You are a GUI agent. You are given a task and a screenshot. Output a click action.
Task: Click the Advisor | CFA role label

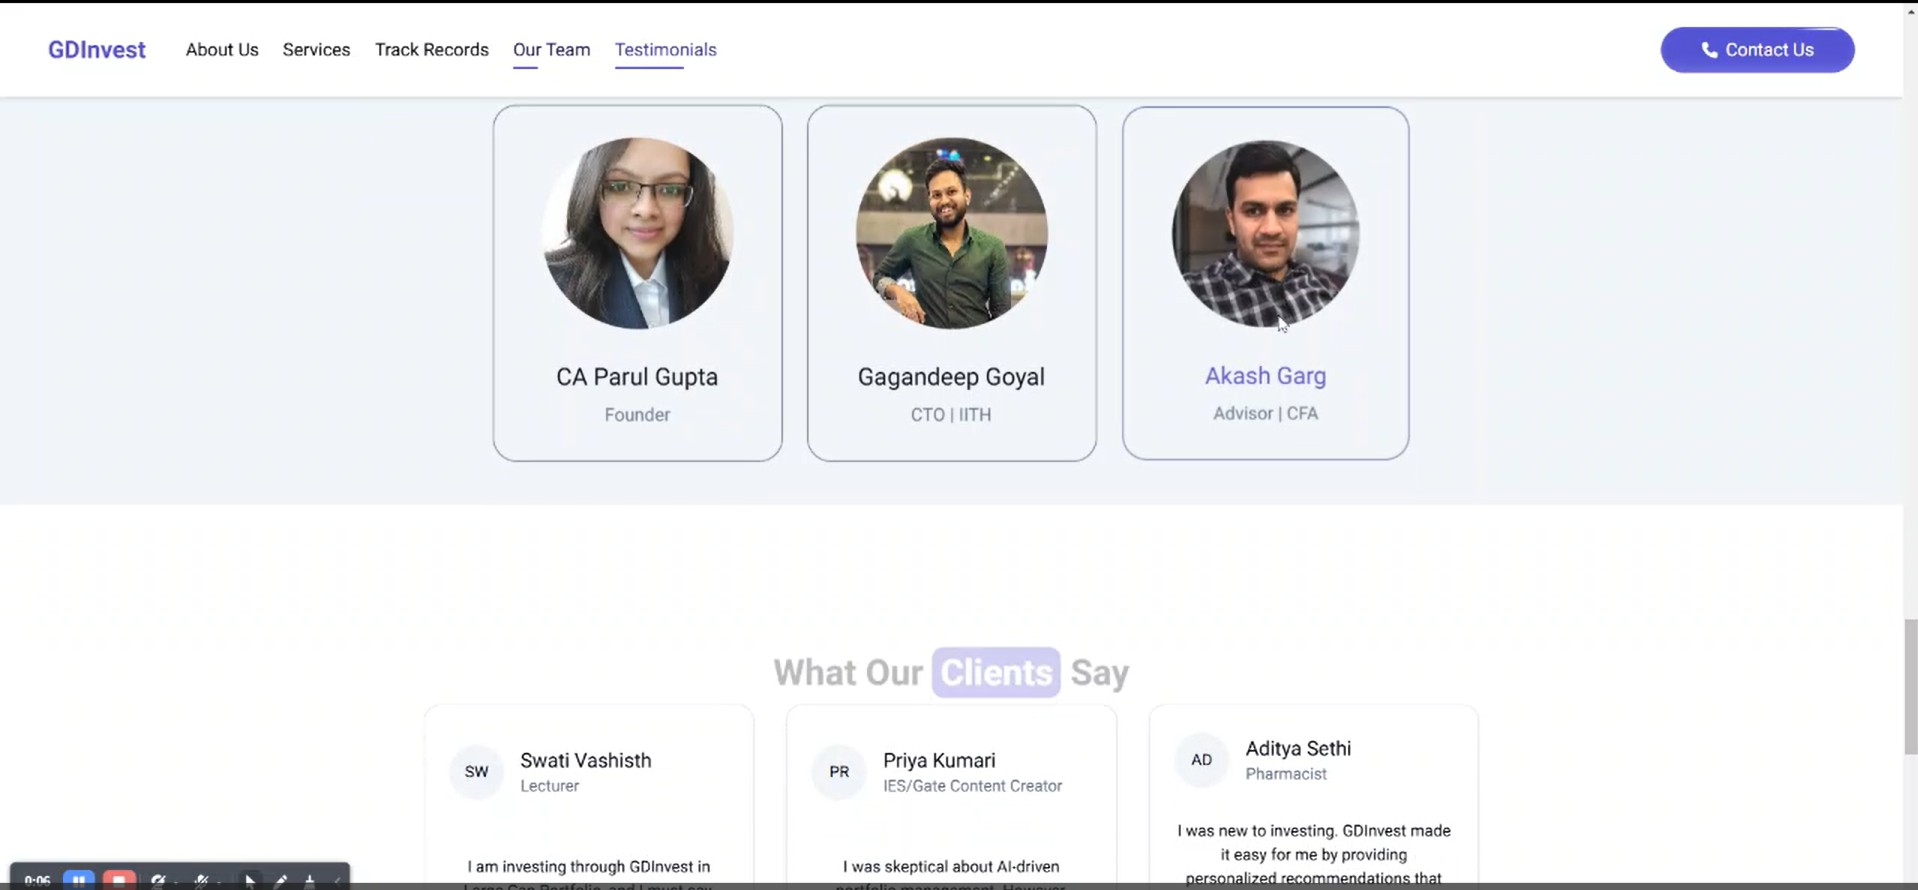click(1265, 413)
